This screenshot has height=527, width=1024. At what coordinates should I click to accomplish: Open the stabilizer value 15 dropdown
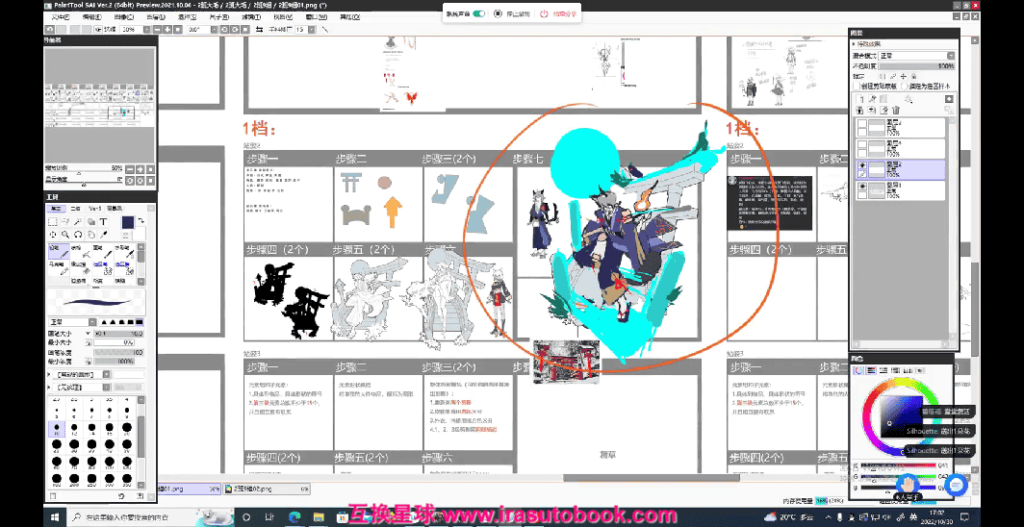pos(310,29)
